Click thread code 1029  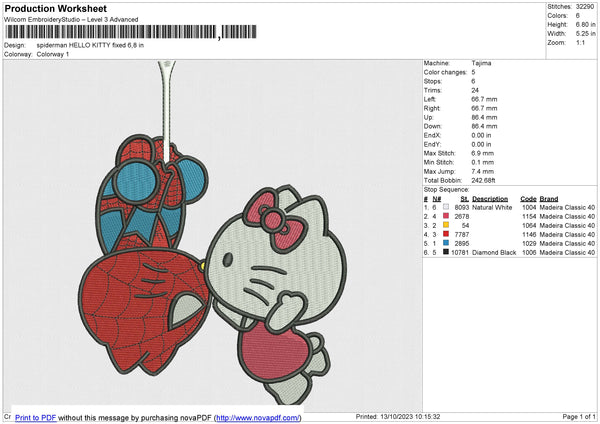click(529, 243)
